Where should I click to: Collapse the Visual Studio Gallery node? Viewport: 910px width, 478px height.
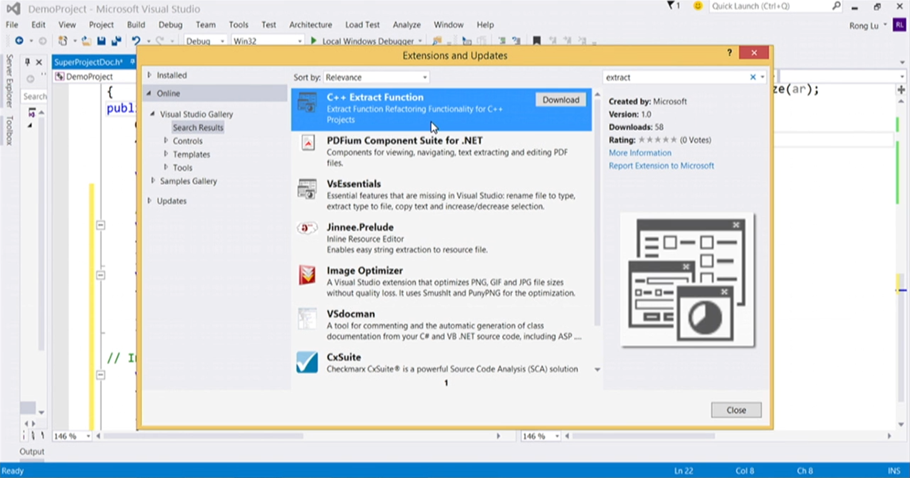click(x=153, y=114)
